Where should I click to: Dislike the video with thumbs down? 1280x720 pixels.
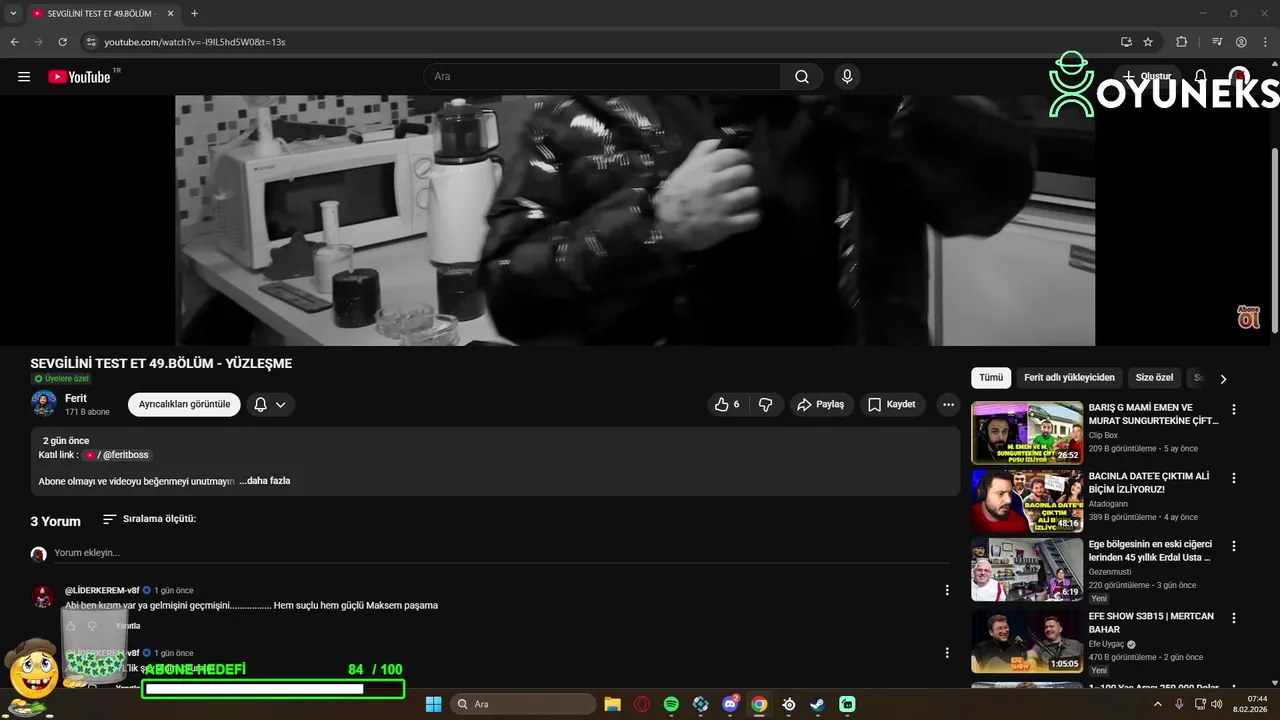766,404
